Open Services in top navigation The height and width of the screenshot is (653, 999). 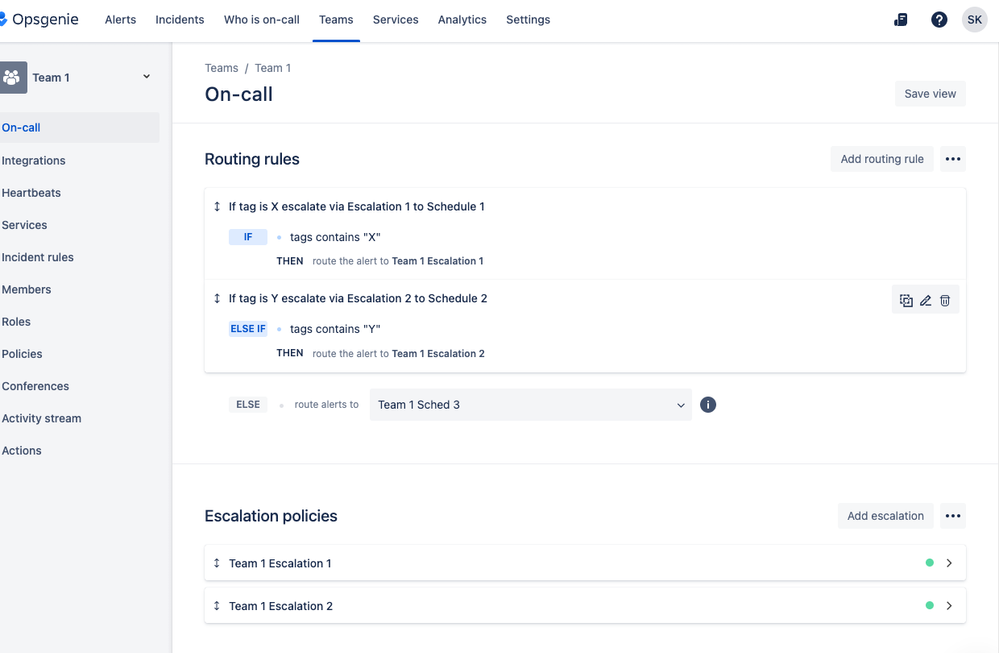[396, 20]
